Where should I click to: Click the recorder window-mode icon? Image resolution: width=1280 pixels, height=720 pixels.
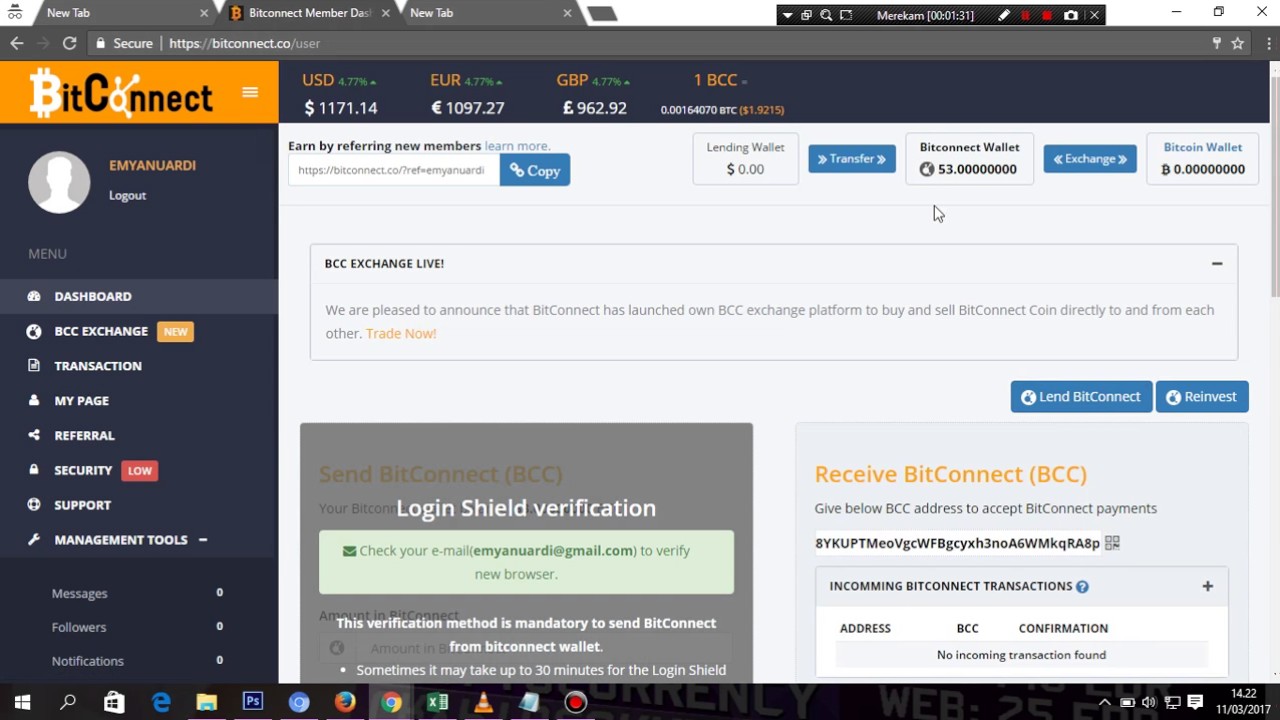806,15
